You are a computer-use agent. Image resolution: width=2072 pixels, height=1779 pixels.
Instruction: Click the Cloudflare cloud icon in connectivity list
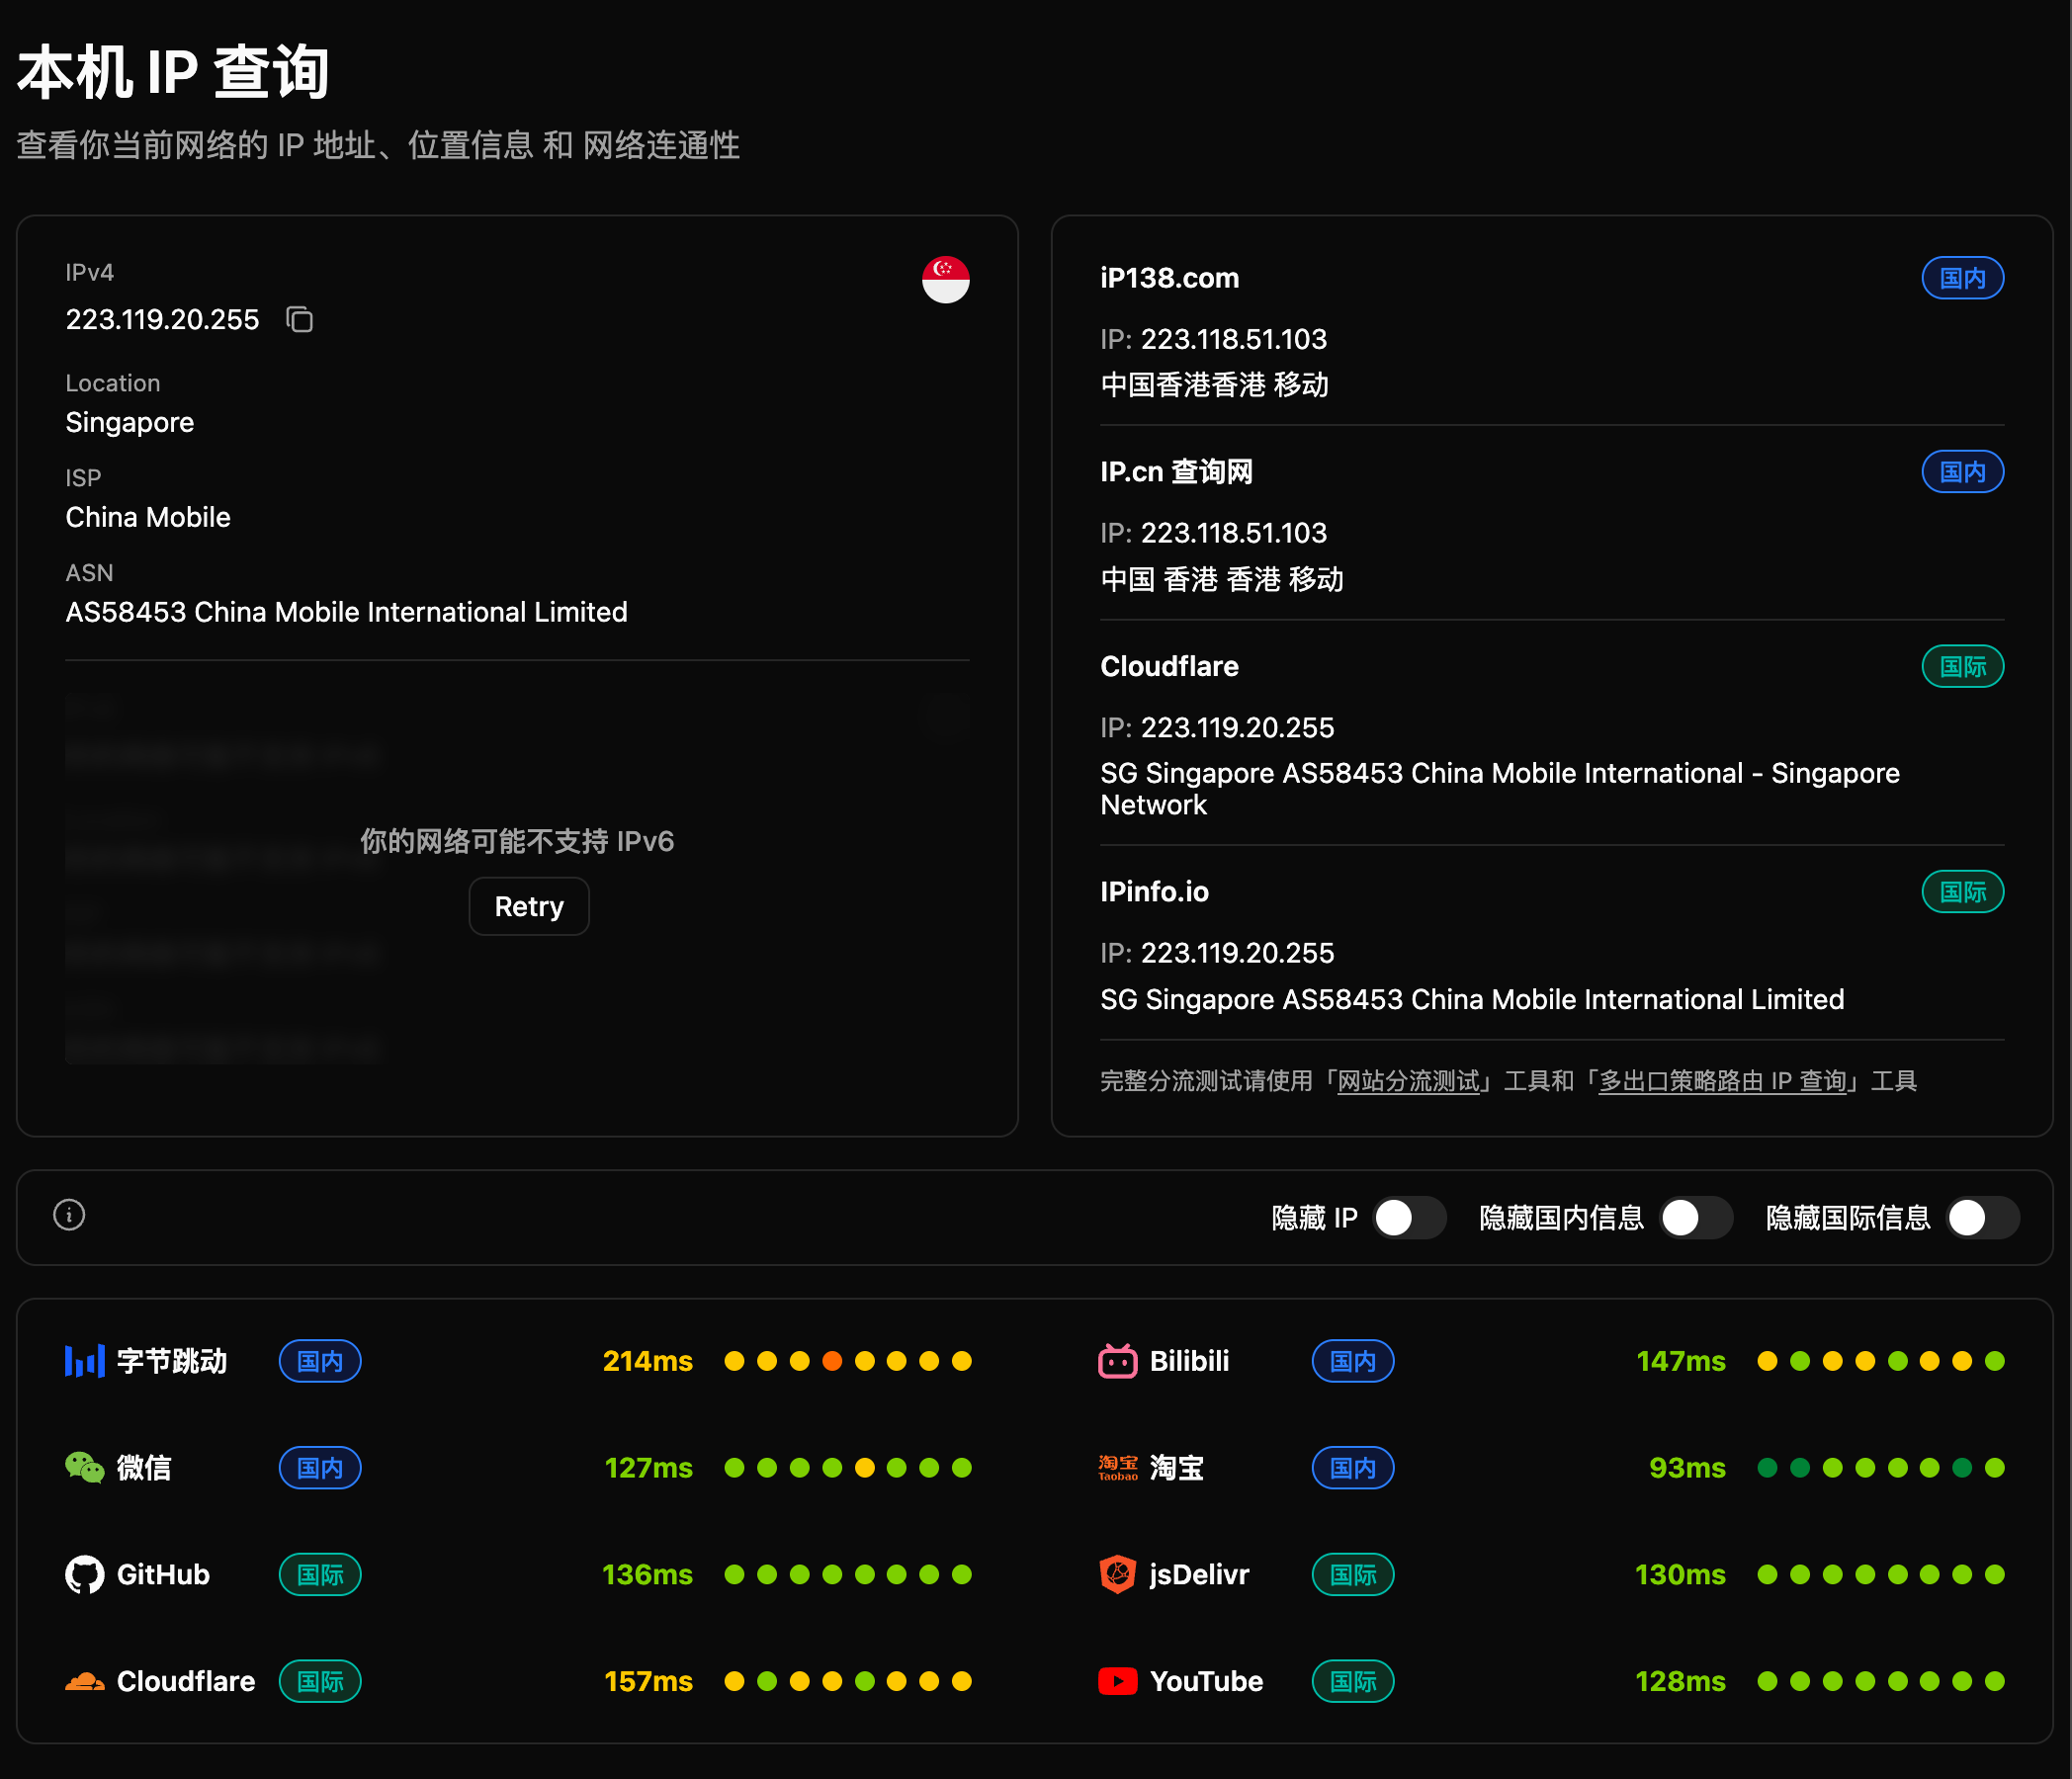pyautogui.click(x=84, y=1681)
